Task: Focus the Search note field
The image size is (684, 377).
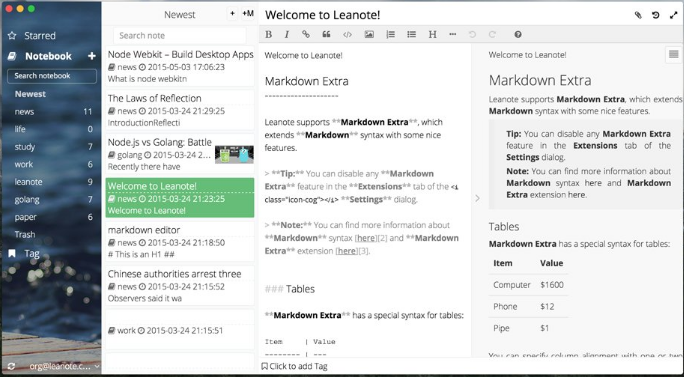Action: [x=179, y=36]
